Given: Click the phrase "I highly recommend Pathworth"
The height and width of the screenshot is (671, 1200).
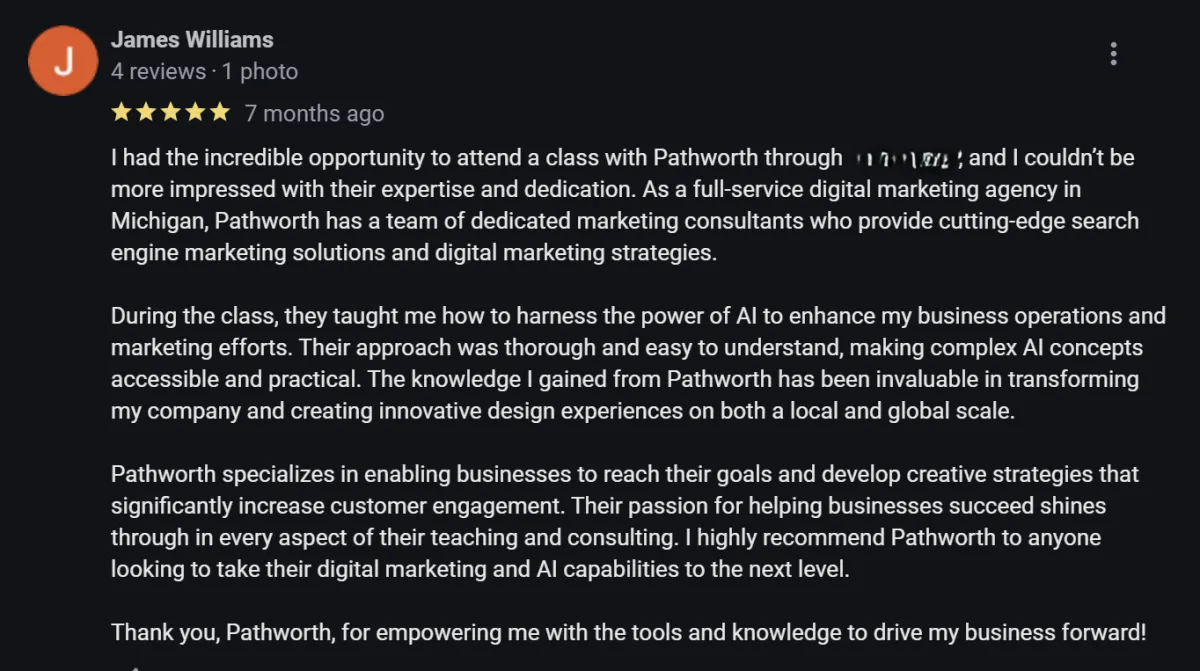Looking at the screenshot, I should click(x=840, y=538).
